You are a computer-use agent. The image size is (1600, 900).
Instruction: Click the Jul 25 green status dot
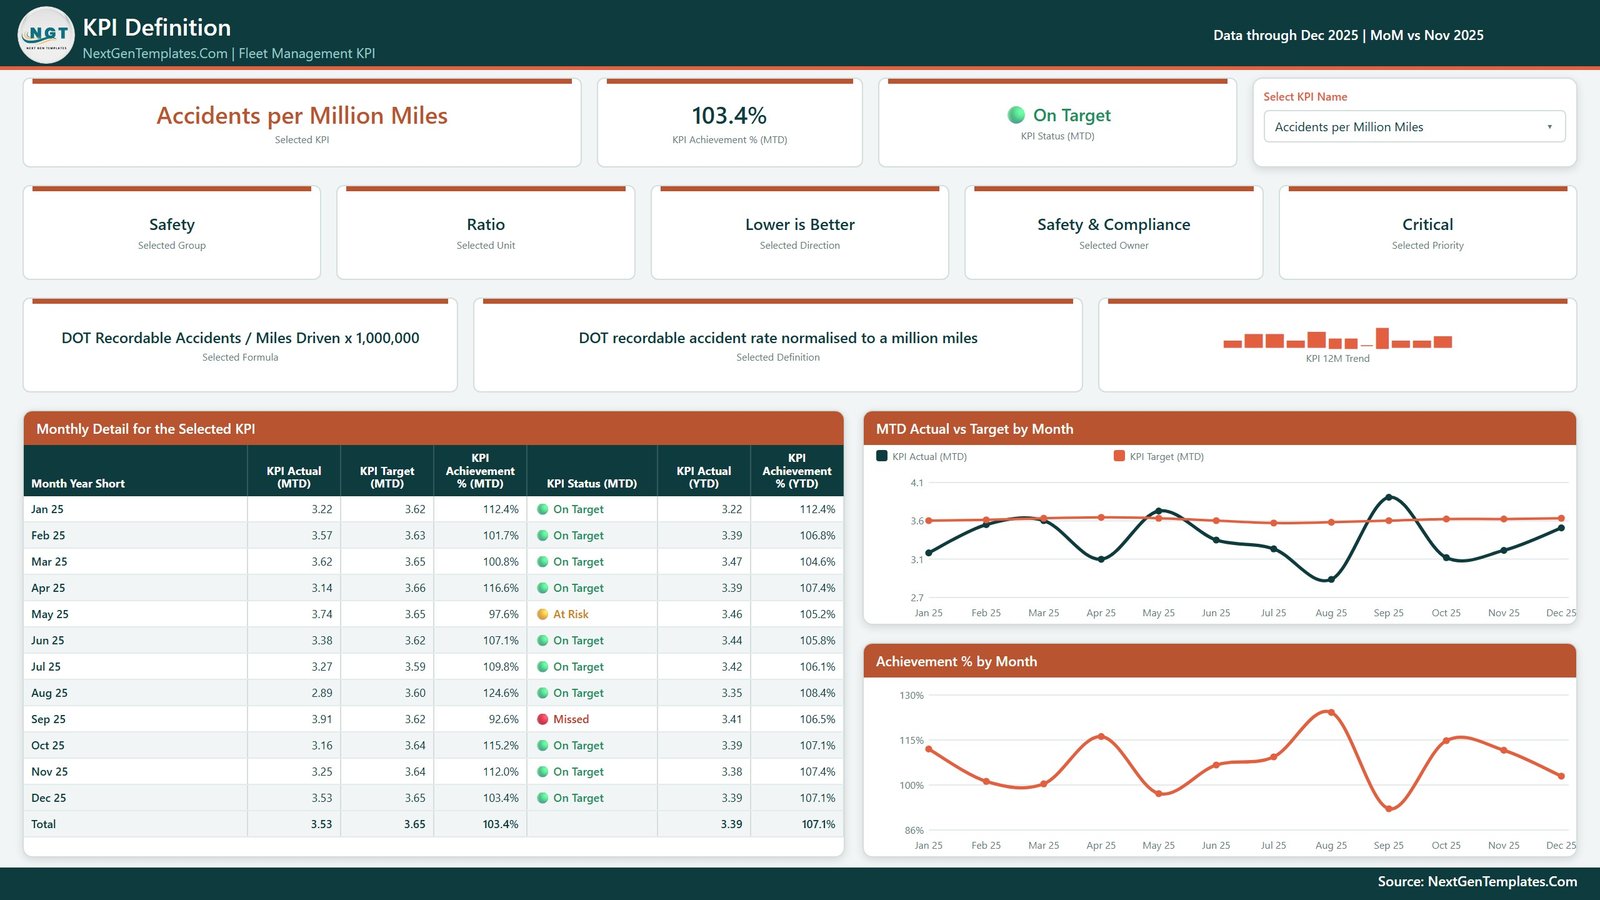[x=543, y=667]
